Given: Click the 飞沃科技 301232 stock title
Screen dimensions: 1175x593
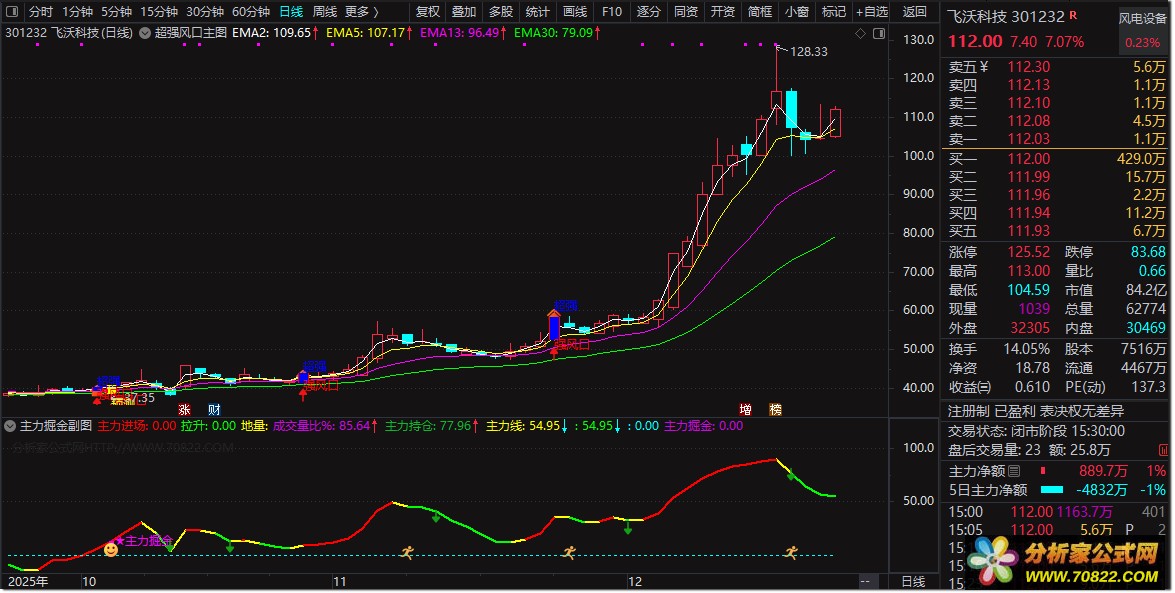Looking at the screenshot, I should (1006, 16).
